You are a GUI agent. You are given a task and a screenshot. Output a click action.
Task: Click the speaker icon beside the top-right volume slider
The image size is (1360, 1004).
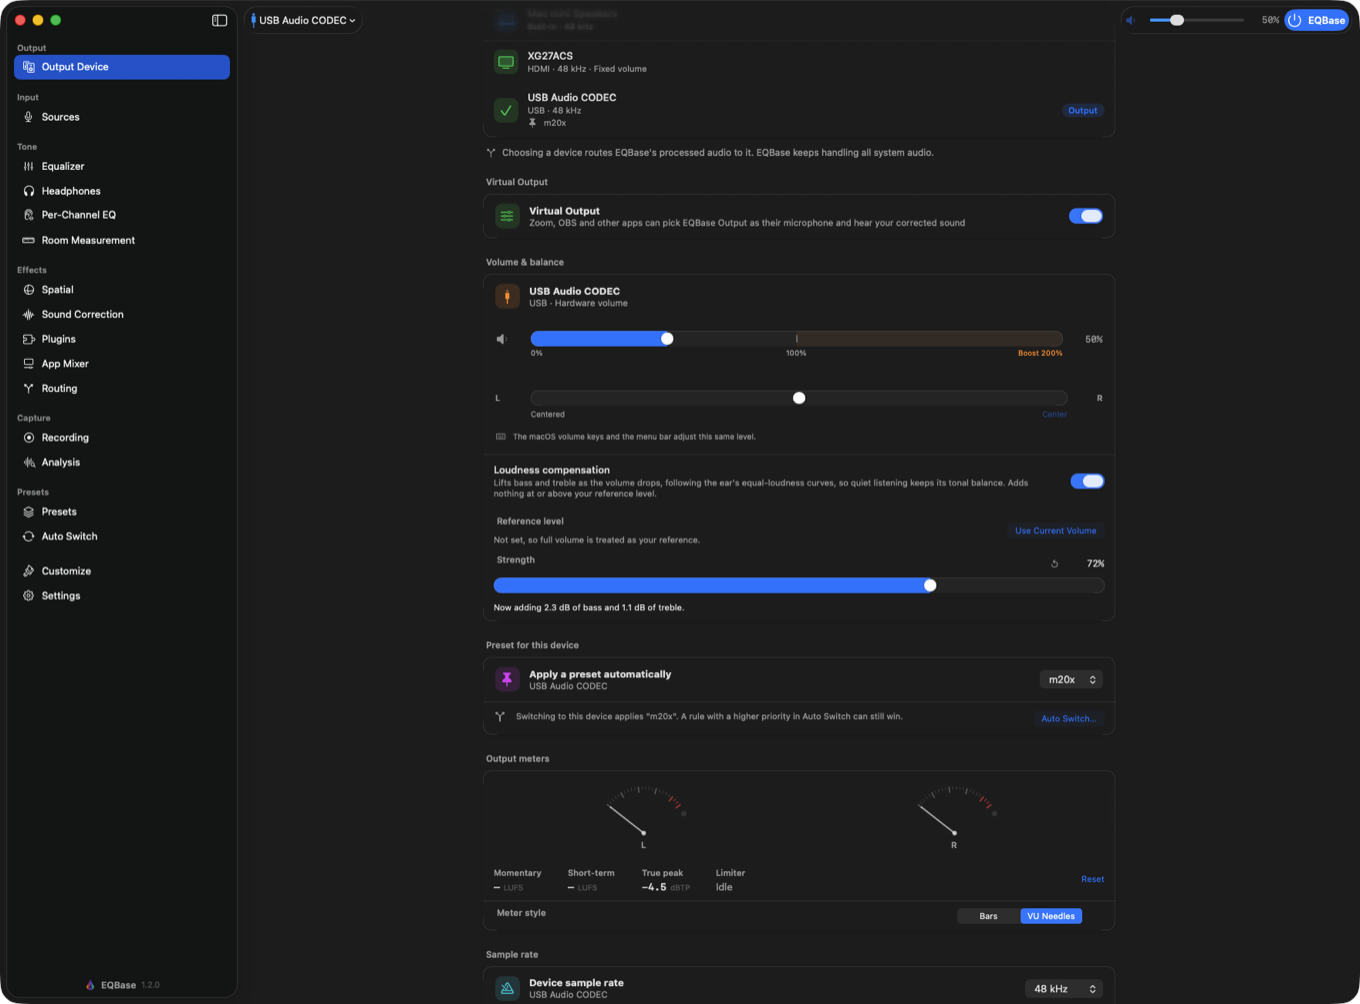(x=1131, y=20)
